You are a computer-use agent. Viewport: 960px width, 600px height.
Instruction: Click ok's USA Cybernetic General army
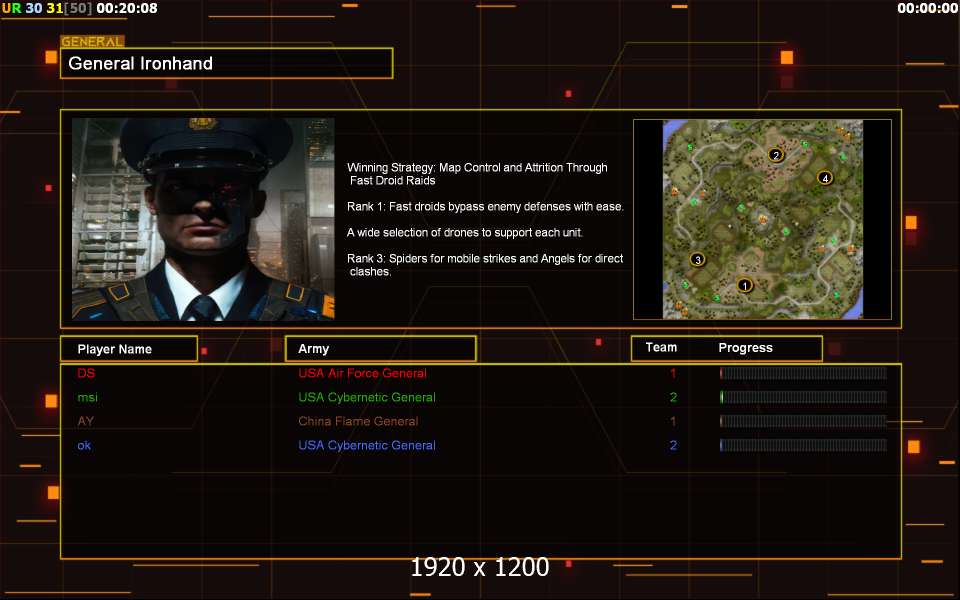pyautogui.click(x=367, y=445)
